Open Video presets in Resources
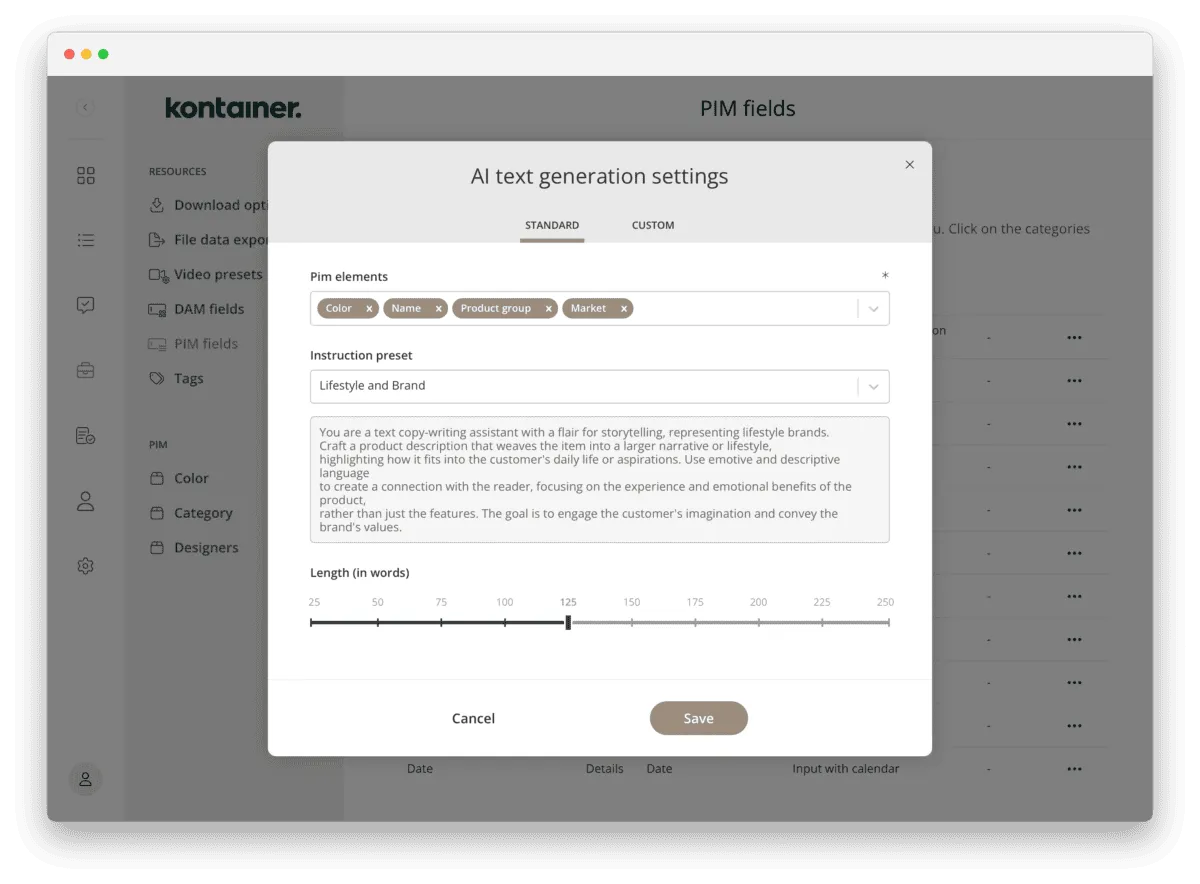Image resolution: width=1200 pixels, height=884 pixels. click(206, 274)
